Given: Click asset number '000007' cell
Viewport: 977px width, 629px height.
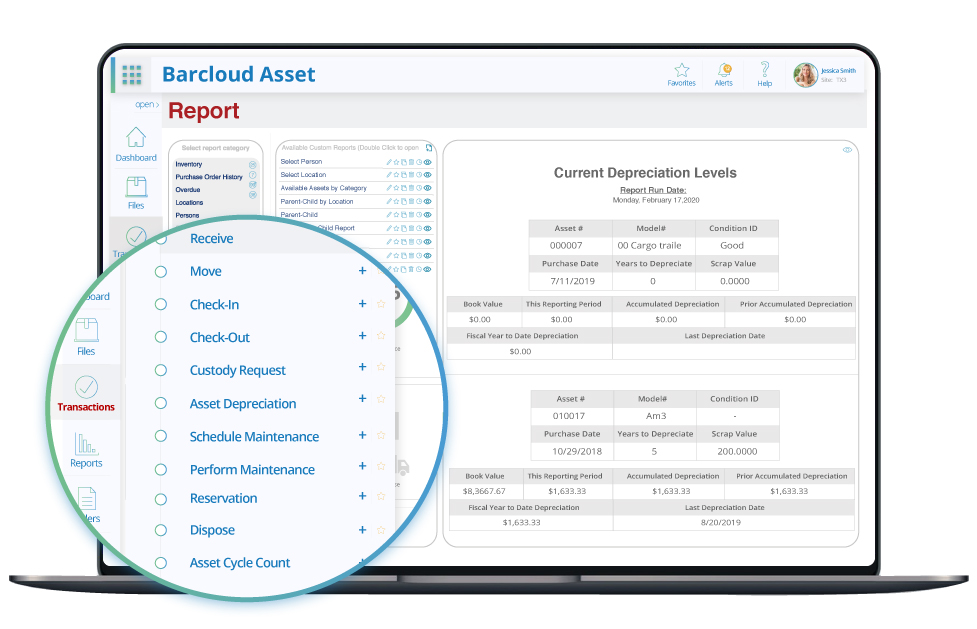Looking at the screenshot, I should [566, 246].
